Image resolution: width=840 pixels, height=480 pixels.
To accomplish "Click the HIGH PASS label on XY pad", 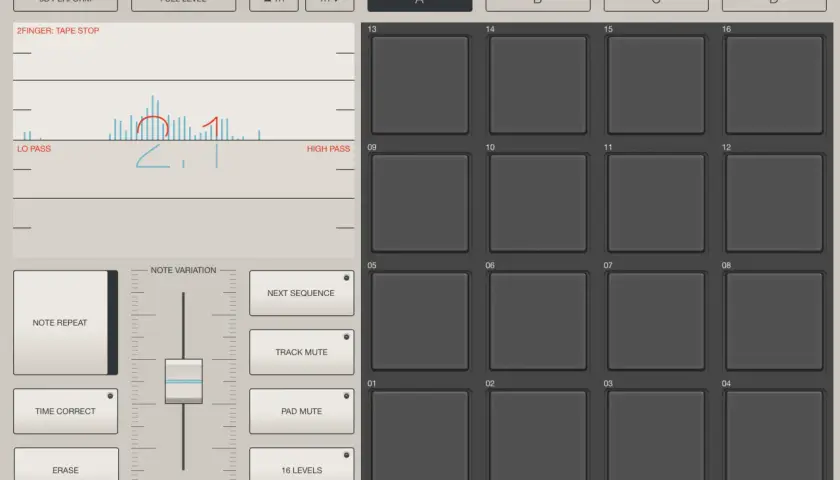I will (328, 149).
